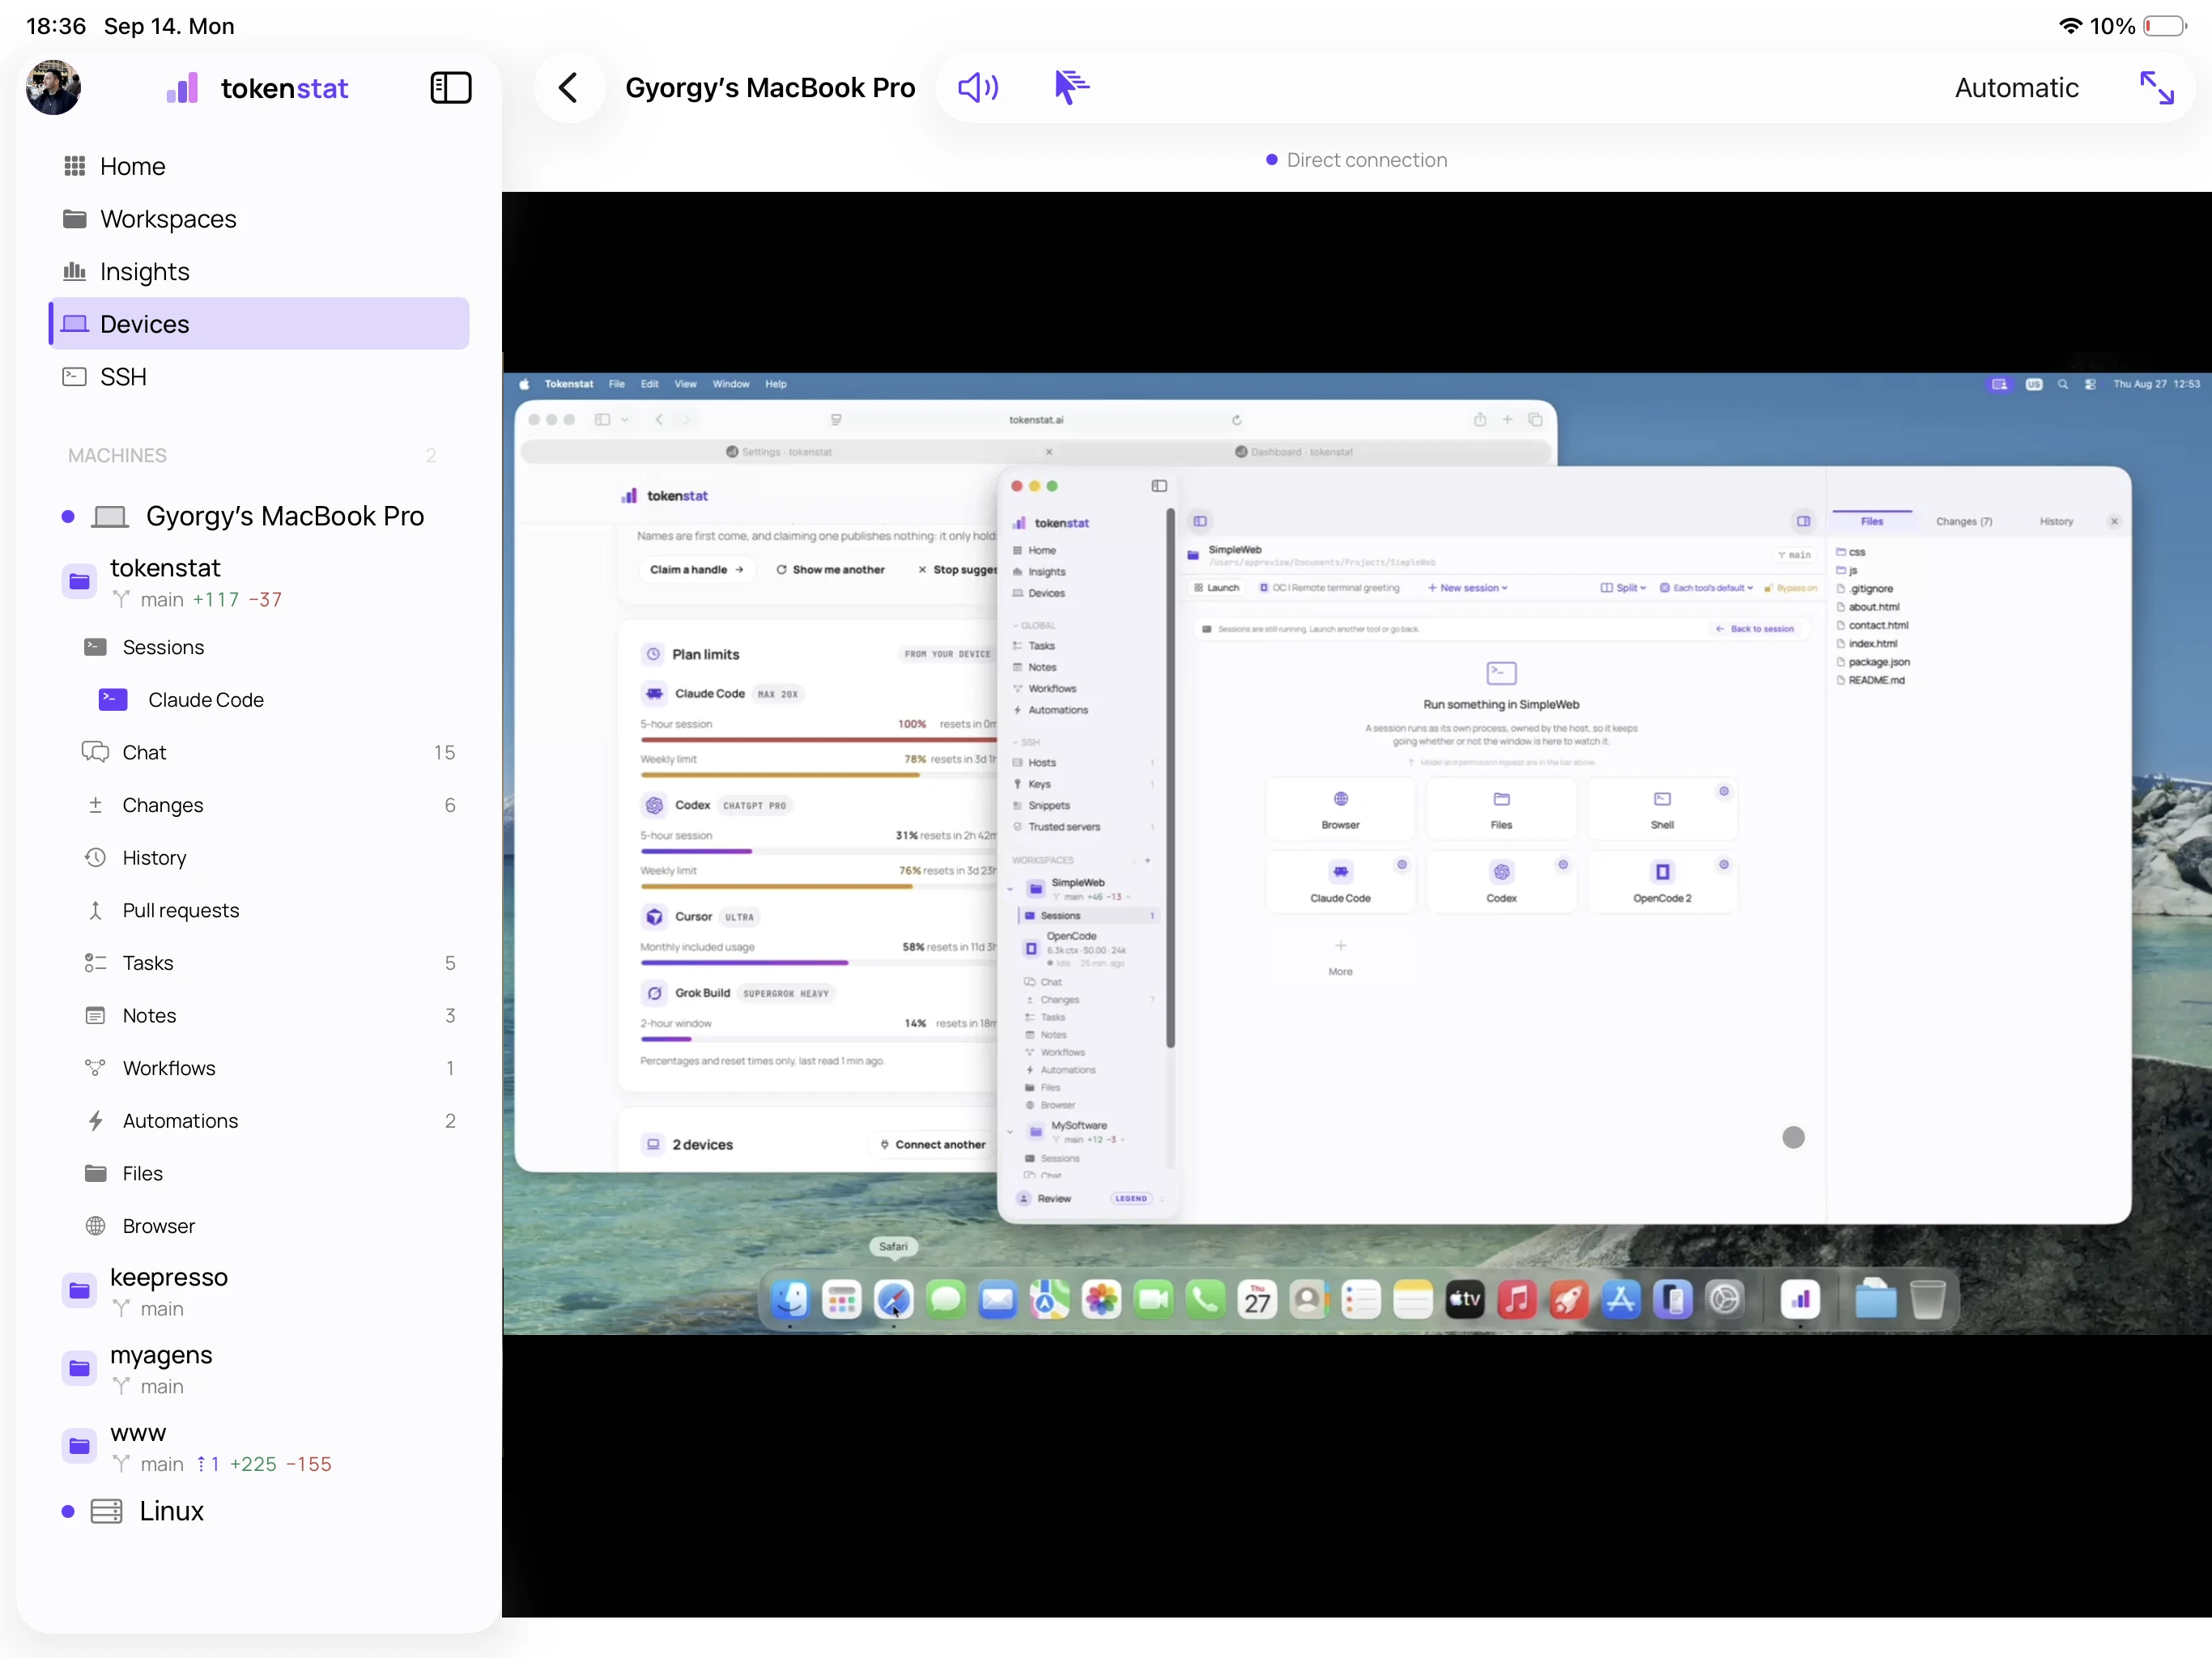Click Back to session link
Image resolution: width=2212 pixels, height=1658 pixels.
1754,629
